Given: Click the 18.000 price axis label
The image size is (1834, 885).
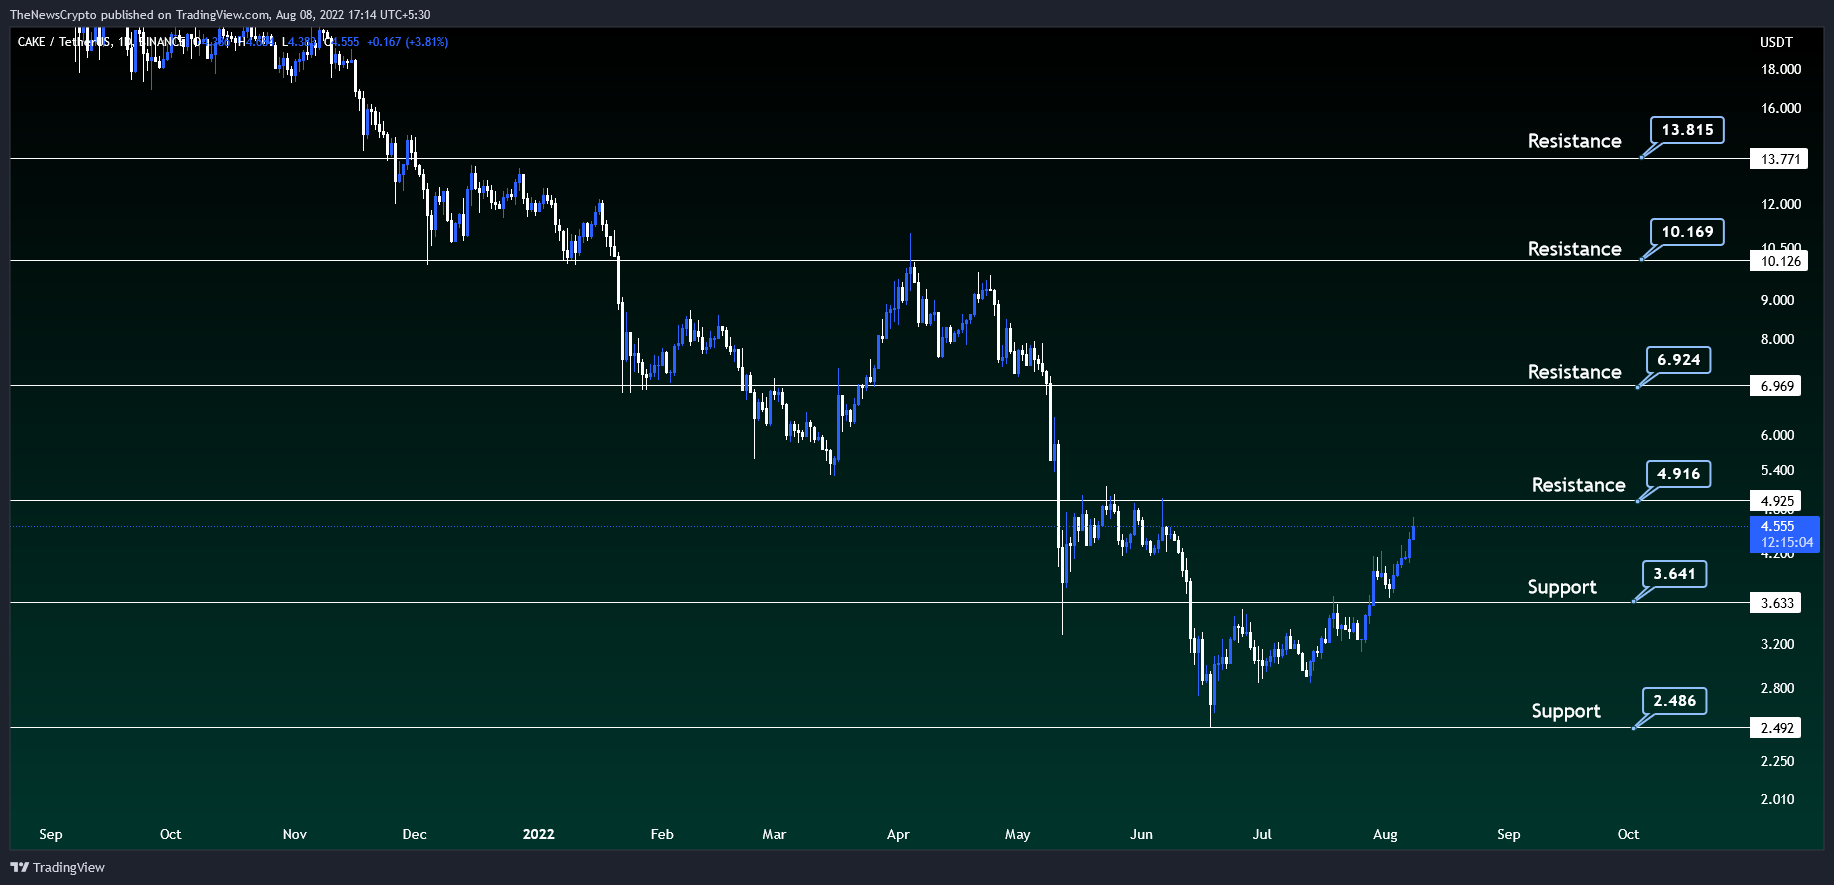Looking at the screenshot, I should 1781,69.
